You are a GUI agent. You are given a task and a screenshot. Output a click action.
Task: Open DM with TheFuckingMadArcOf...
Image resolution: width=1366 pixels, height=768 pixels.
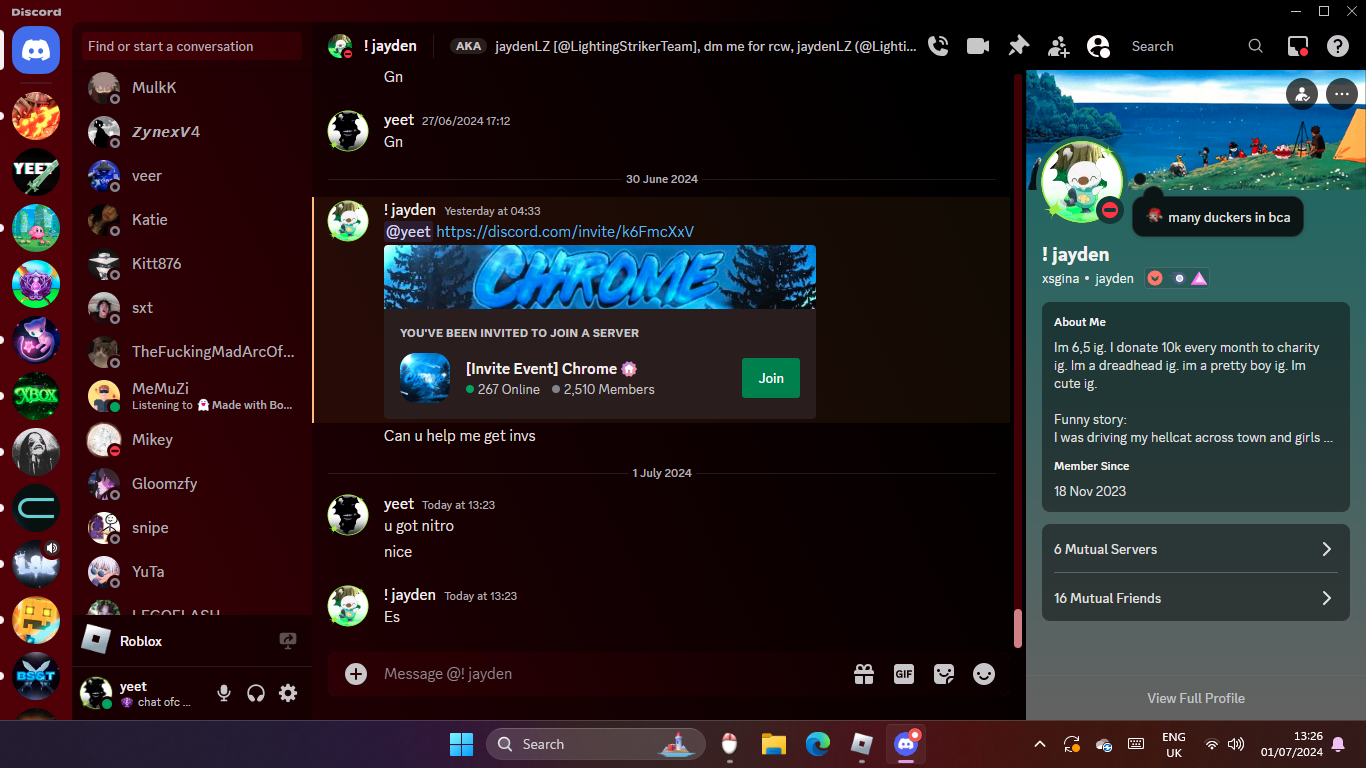pyautogui.click(x=192, y=352)
